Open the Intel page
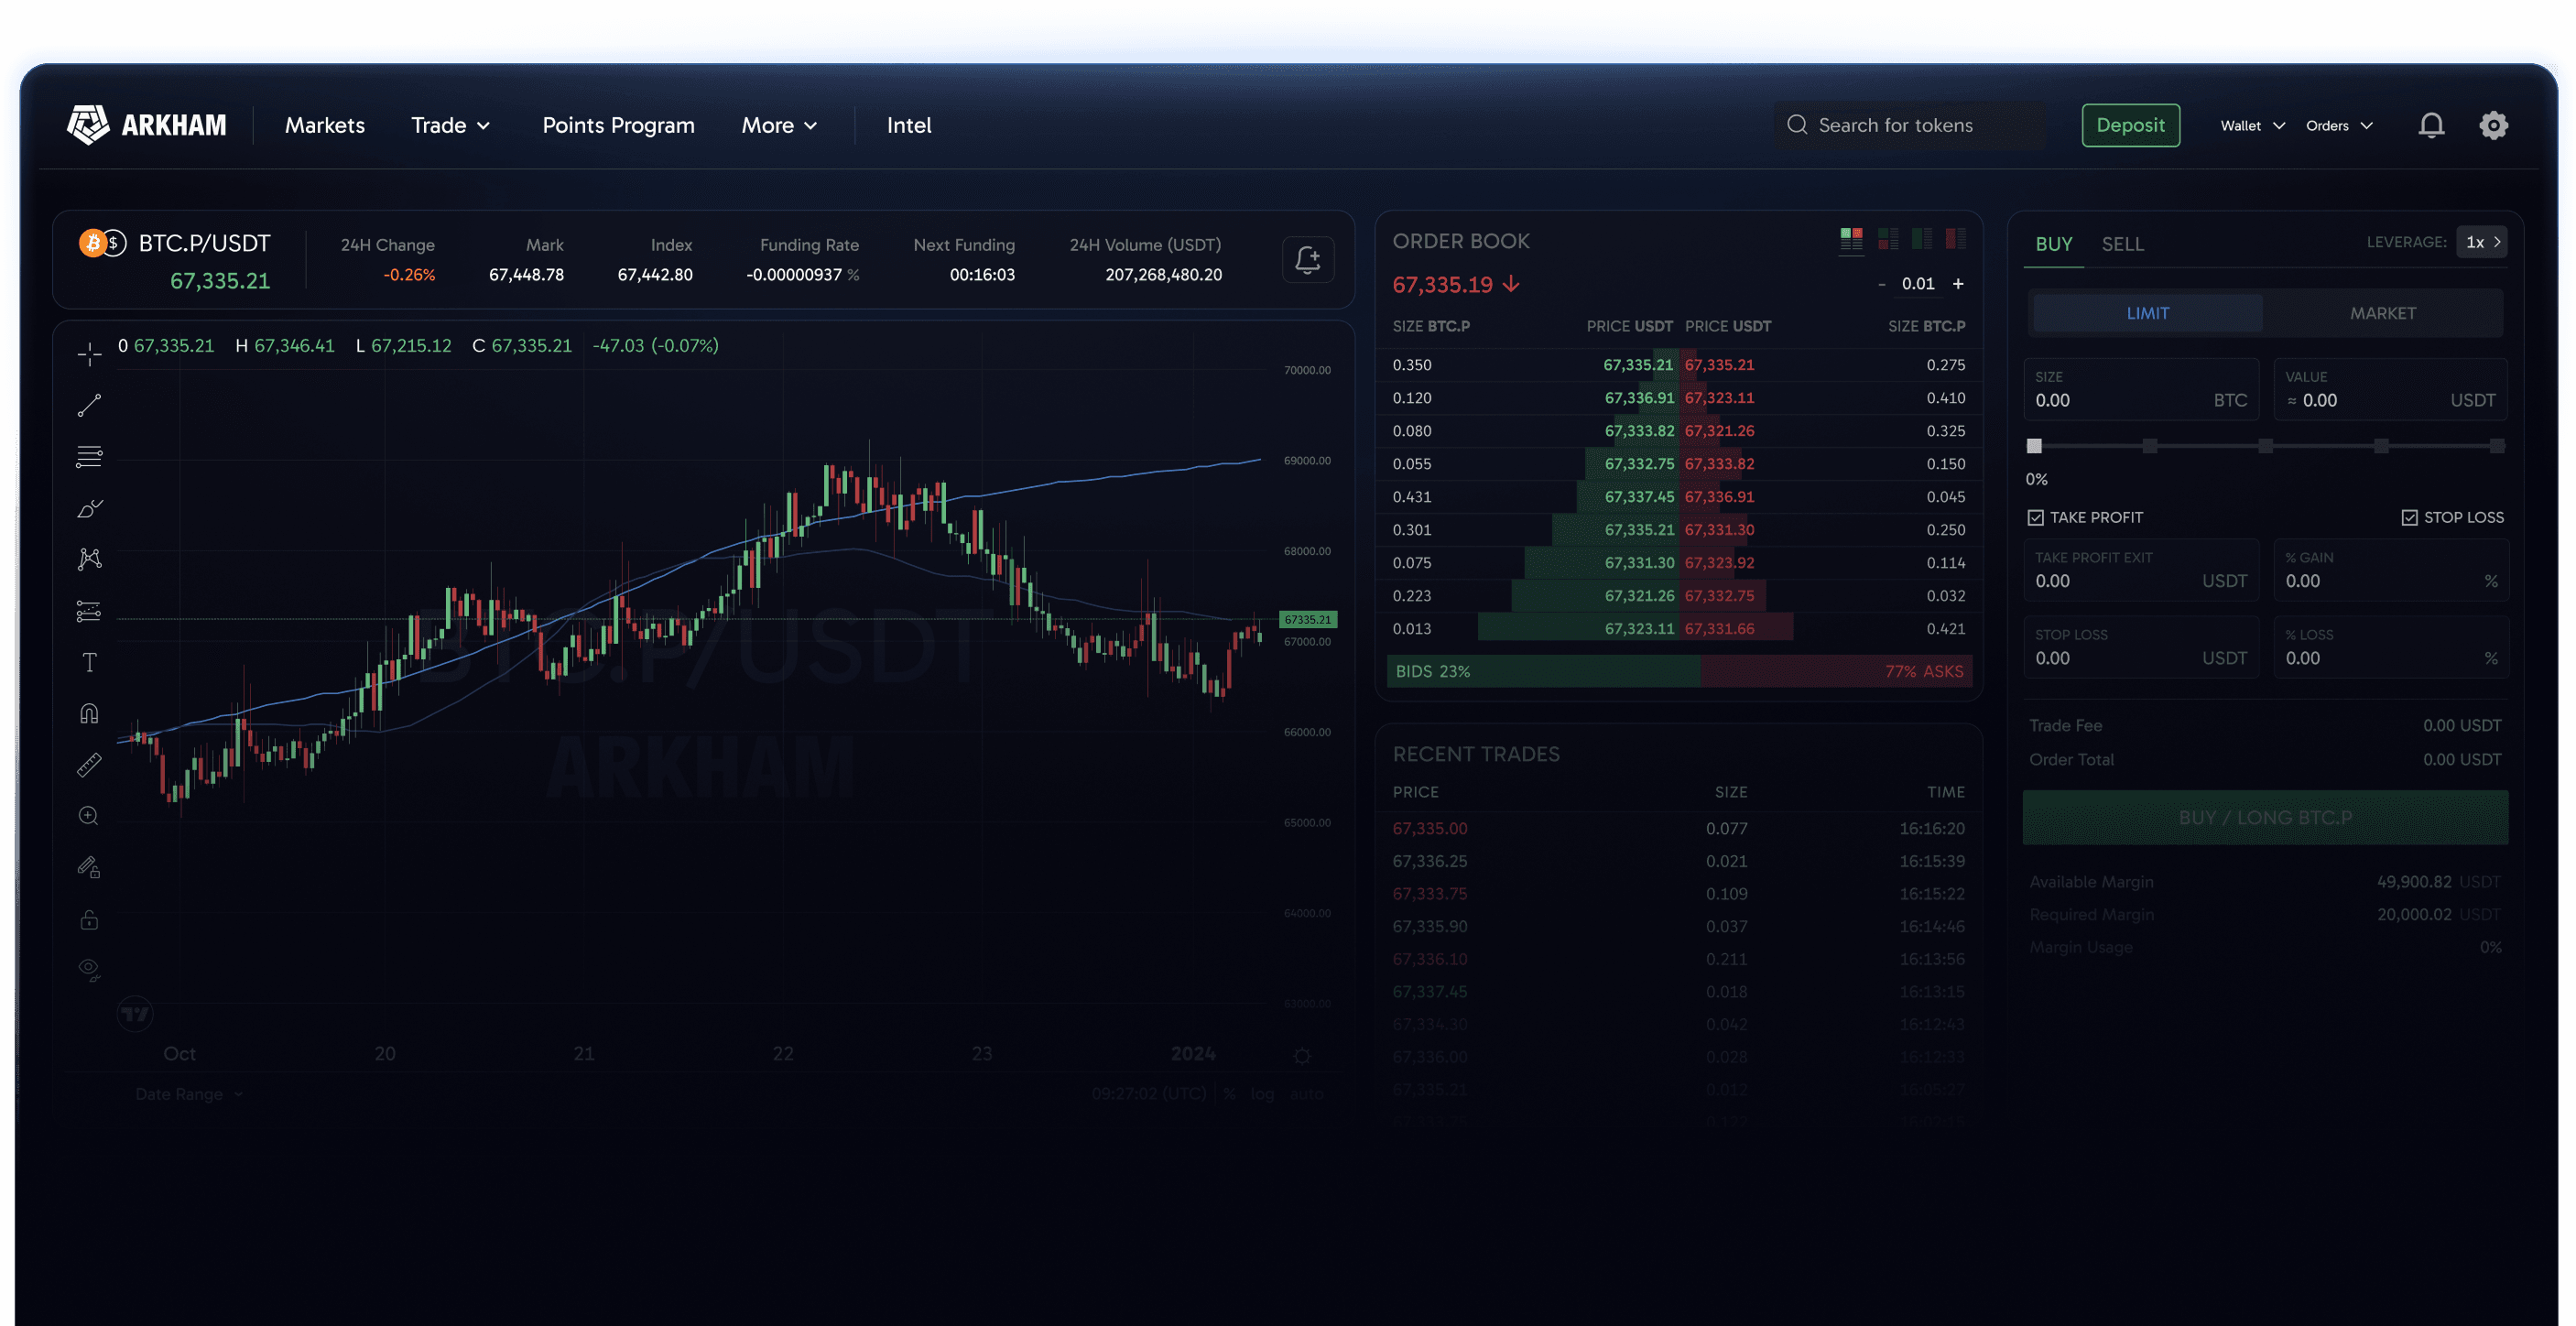The height and width of the screenshot is (1326, 2576). (908, 125)
